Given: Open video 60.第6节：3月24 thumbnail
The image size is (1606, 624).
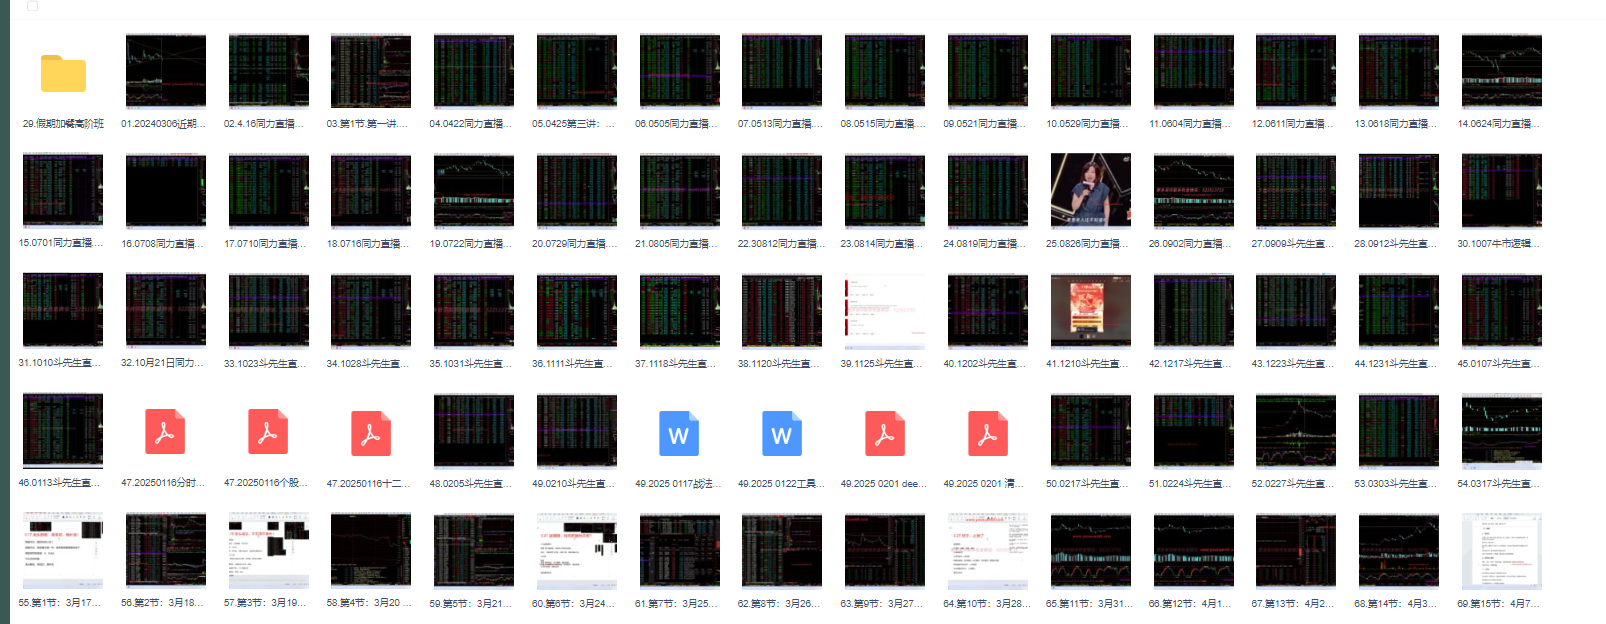Looking at the screenshot, I should [x=576, y=551].
